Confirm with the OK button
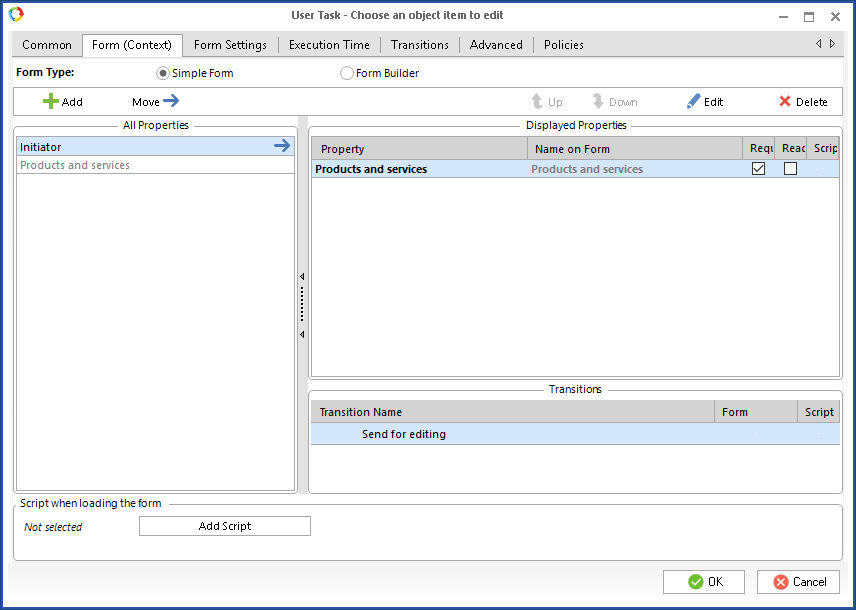 [x=704, y=582]
